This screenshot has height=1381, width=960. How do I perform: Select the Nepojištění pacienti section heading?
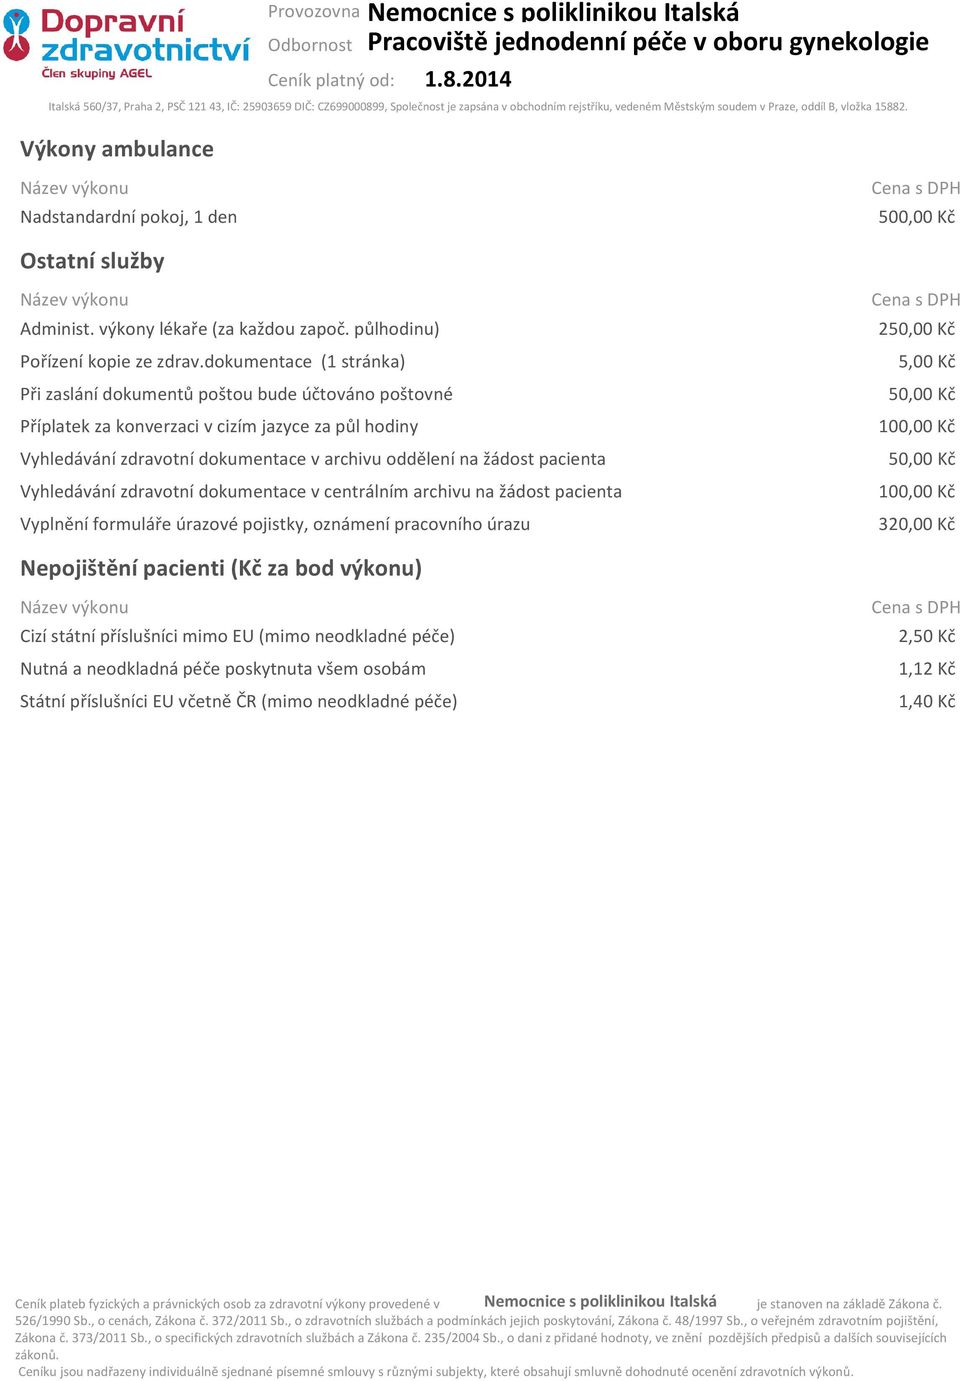(221, 568)
